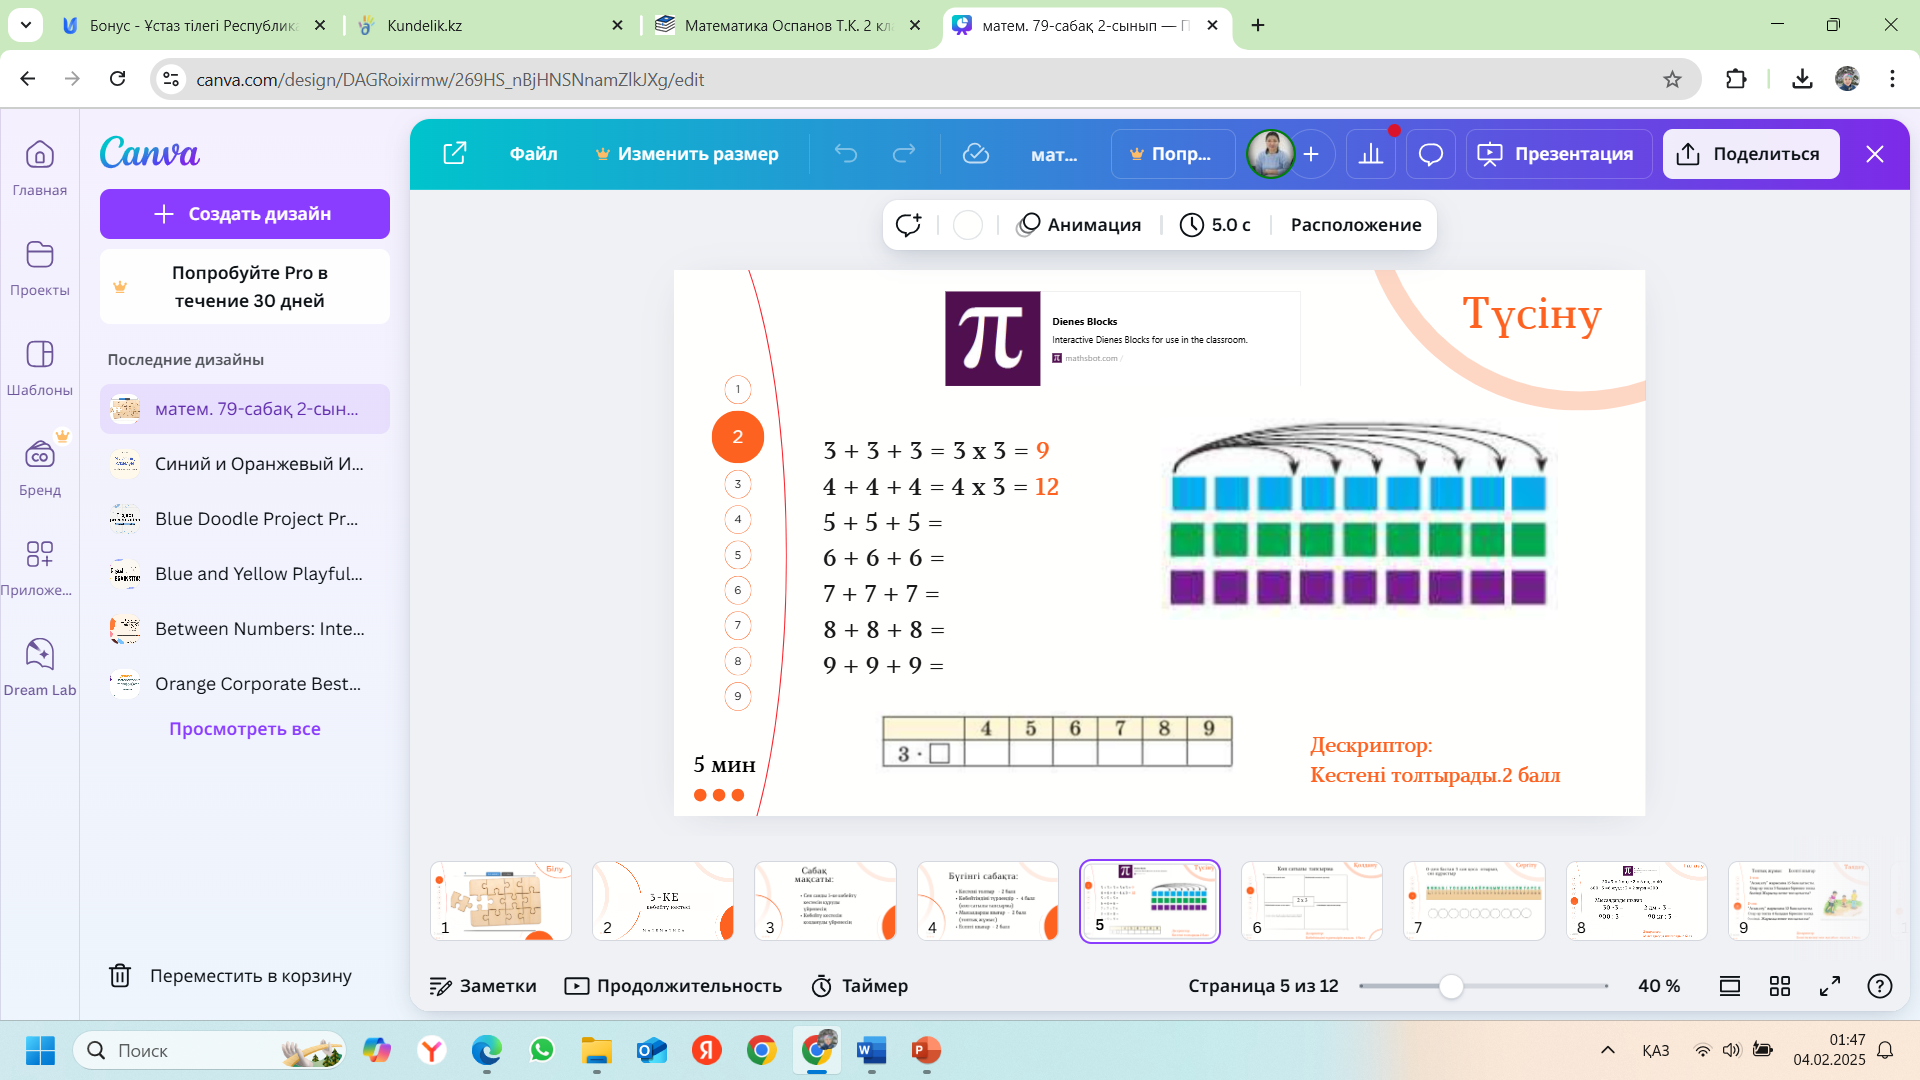Image resolution: width=1920 pixels, height=1080 pixels.
Task: Toggle the Заметки notes panel
Action: (483, 986)
